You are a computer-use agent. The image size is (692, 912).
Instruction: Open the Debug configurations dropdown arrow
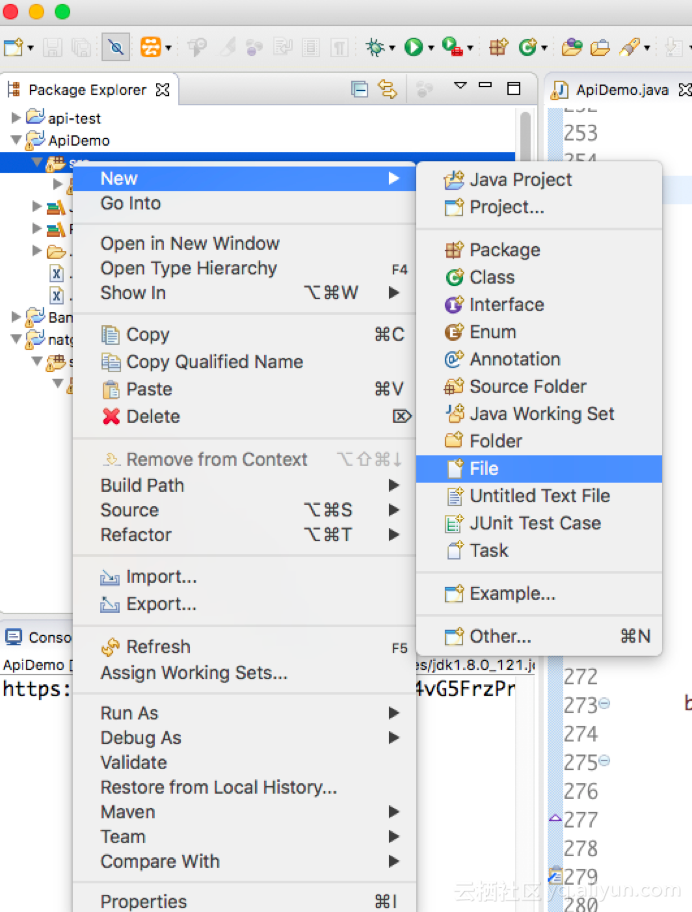(392, 48)
